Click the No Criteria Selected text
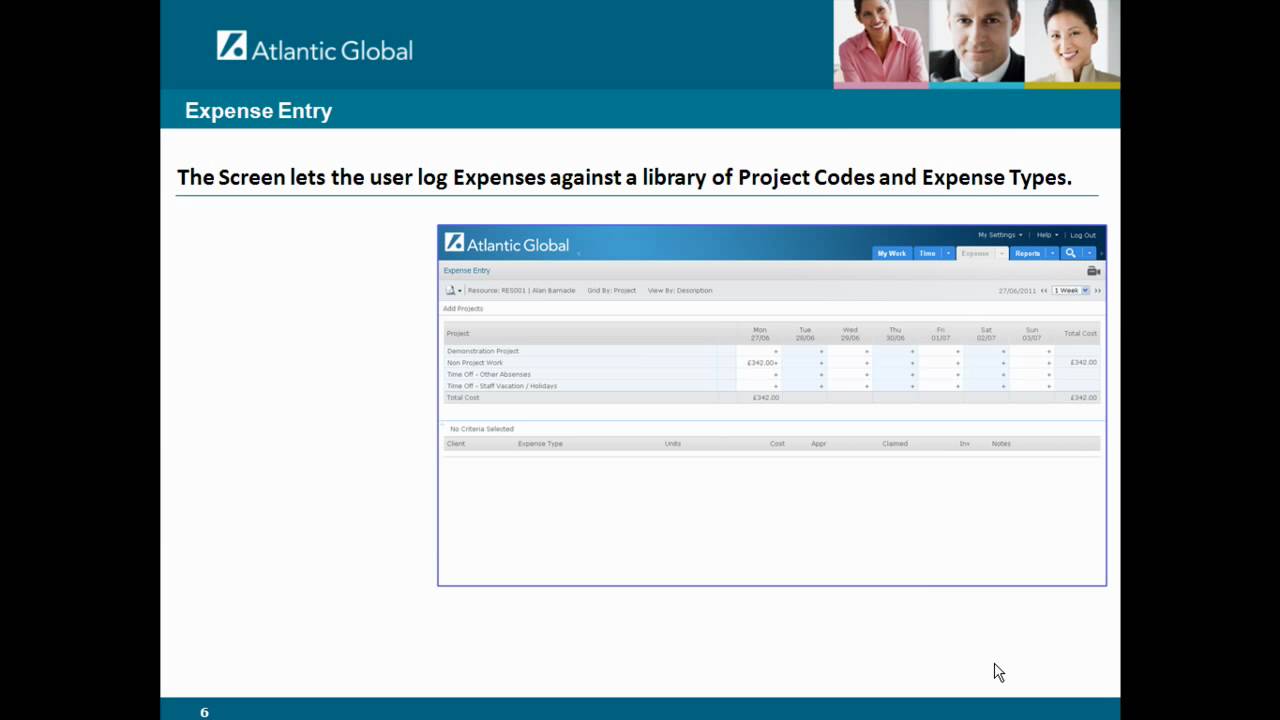Viewport: 1280px width, 720px height. [x=482, y=429]
